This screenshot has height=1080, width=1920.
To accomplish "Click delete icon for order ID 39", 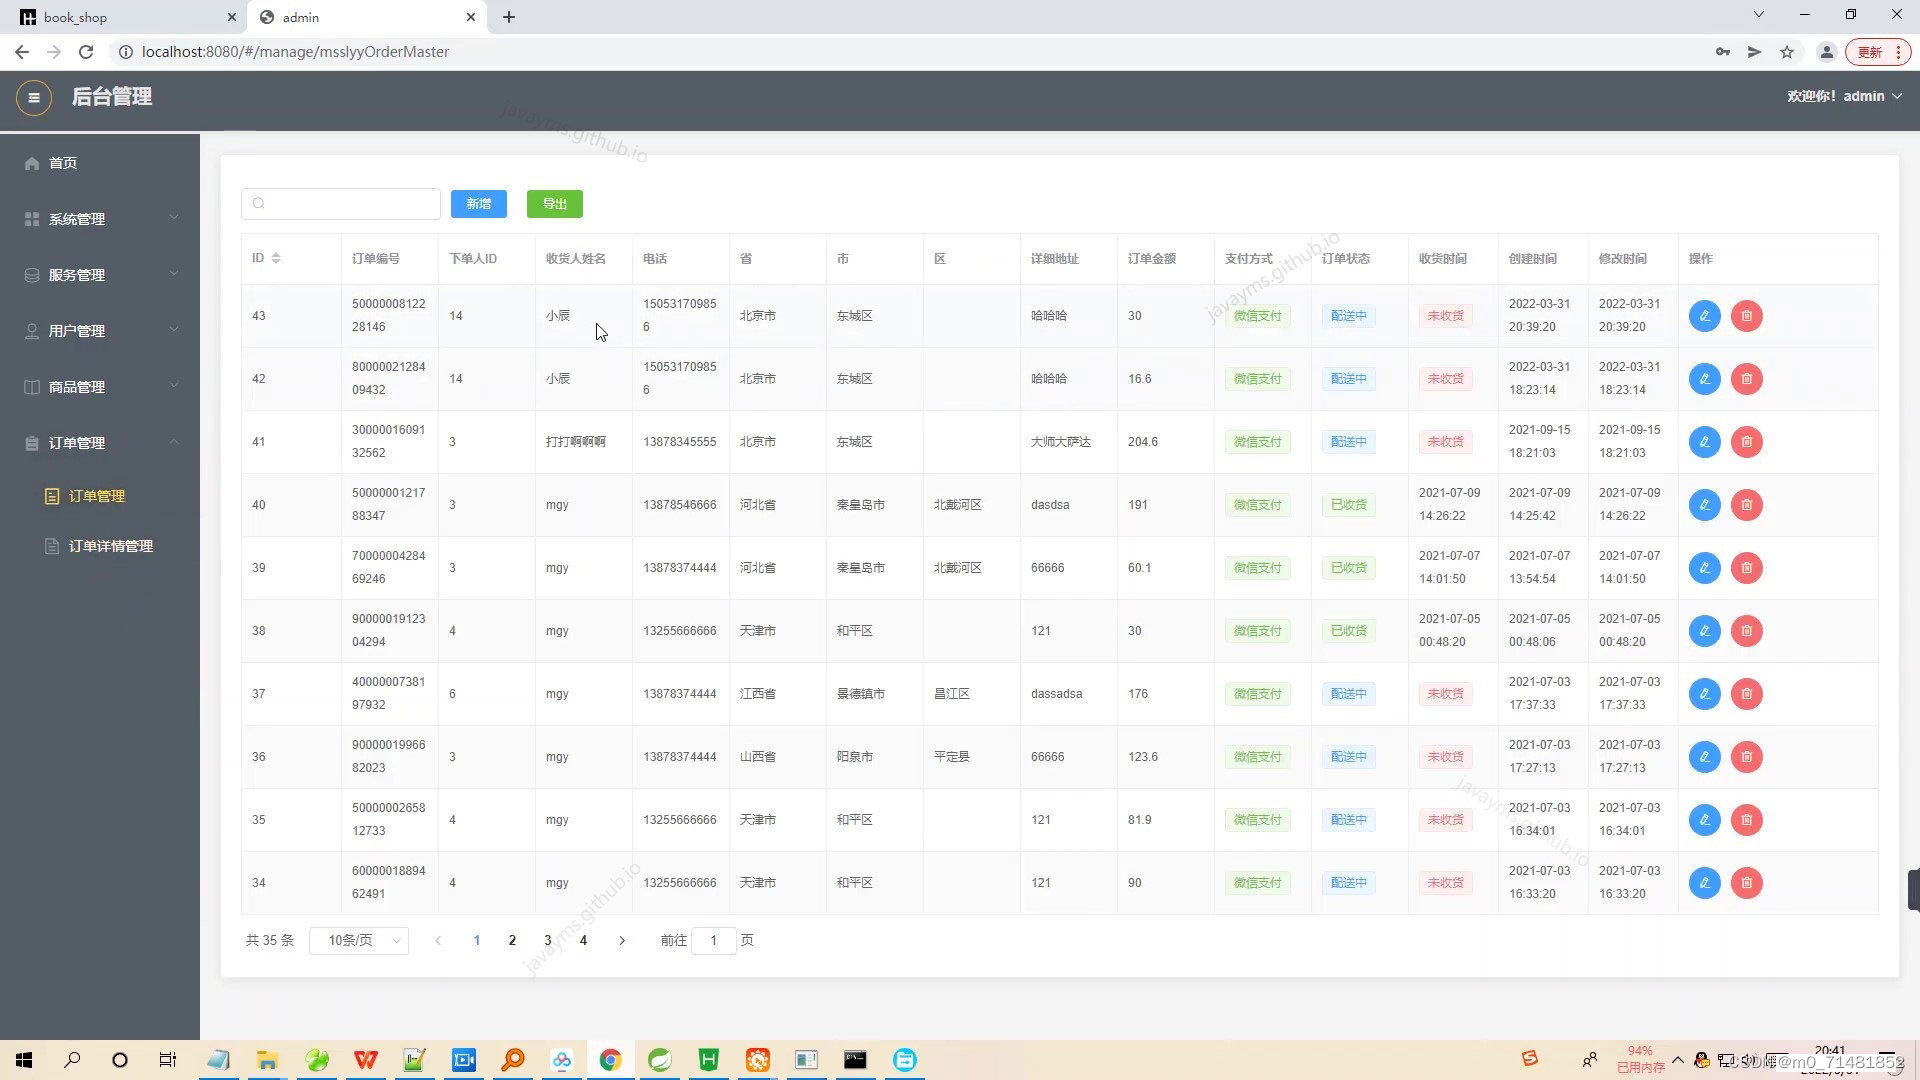I will [x=1746, y=568].
